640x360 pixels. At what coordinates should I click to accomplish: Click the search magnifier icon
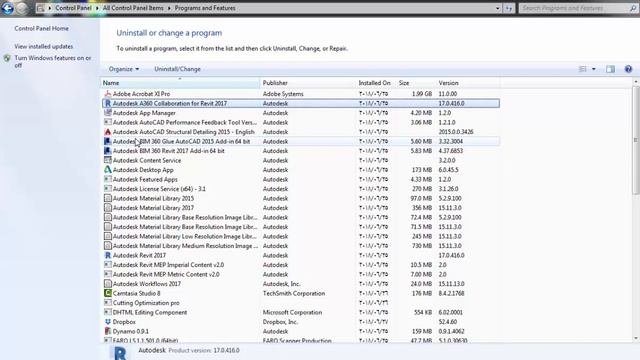click(x=633, y=8)
